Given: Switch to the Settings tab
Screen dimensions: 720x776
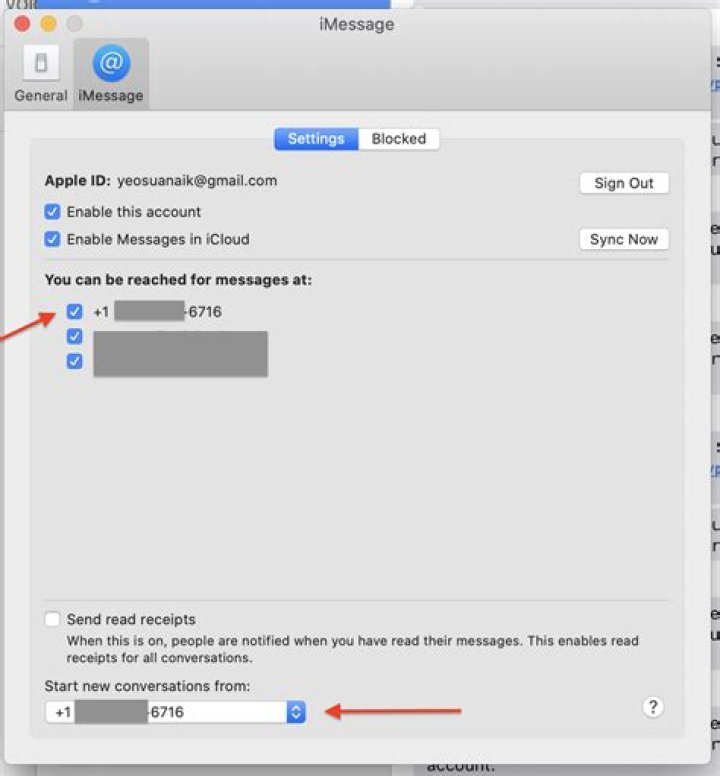Looking at the screenshot, I should tap(316, 139).
